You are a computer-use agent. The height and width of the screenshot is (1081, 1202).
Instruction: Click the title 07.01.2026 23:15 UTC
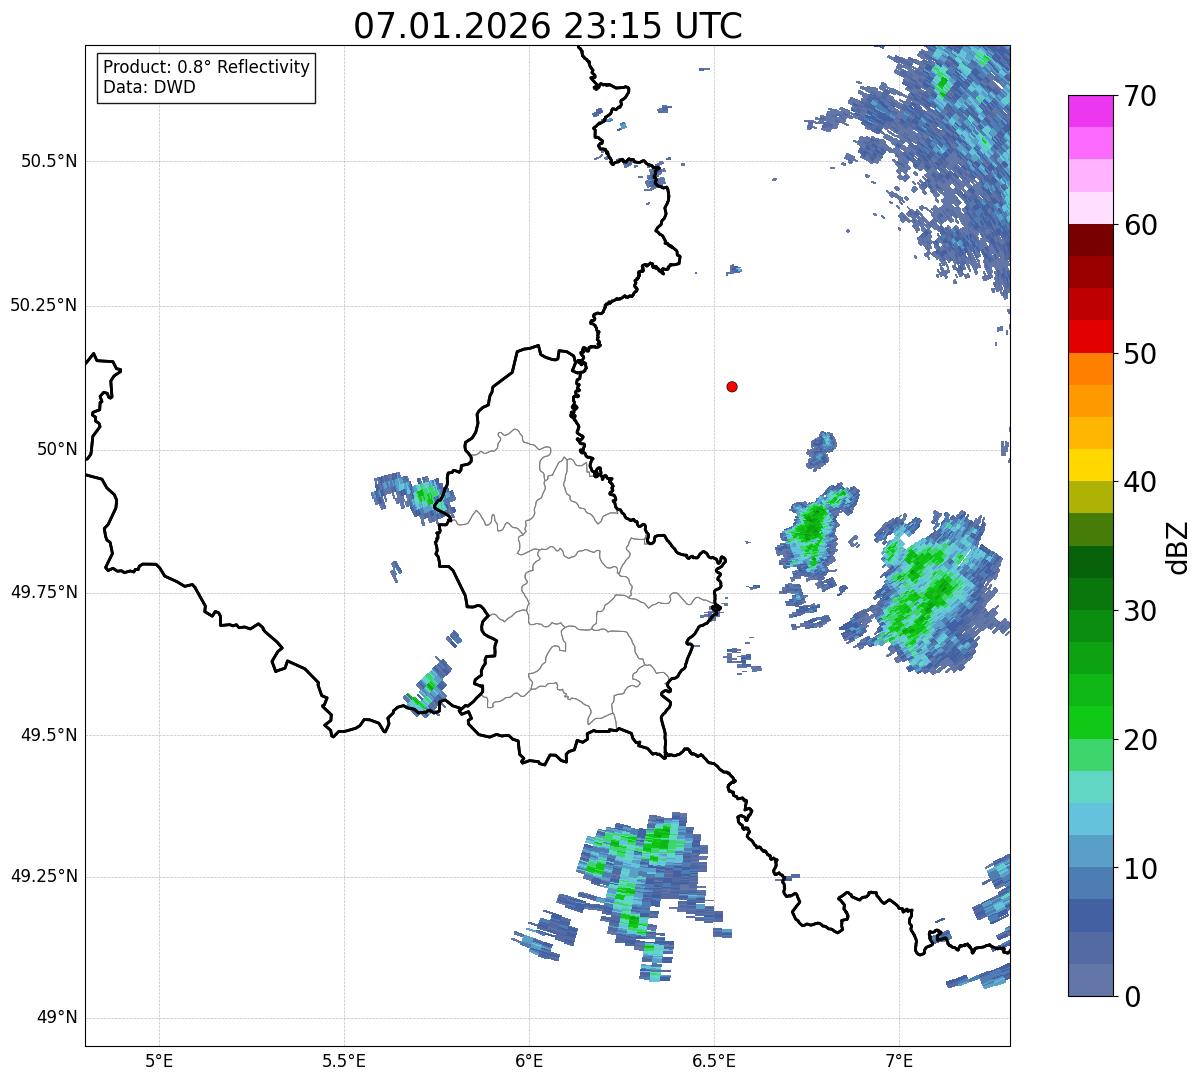pos(548,26)
